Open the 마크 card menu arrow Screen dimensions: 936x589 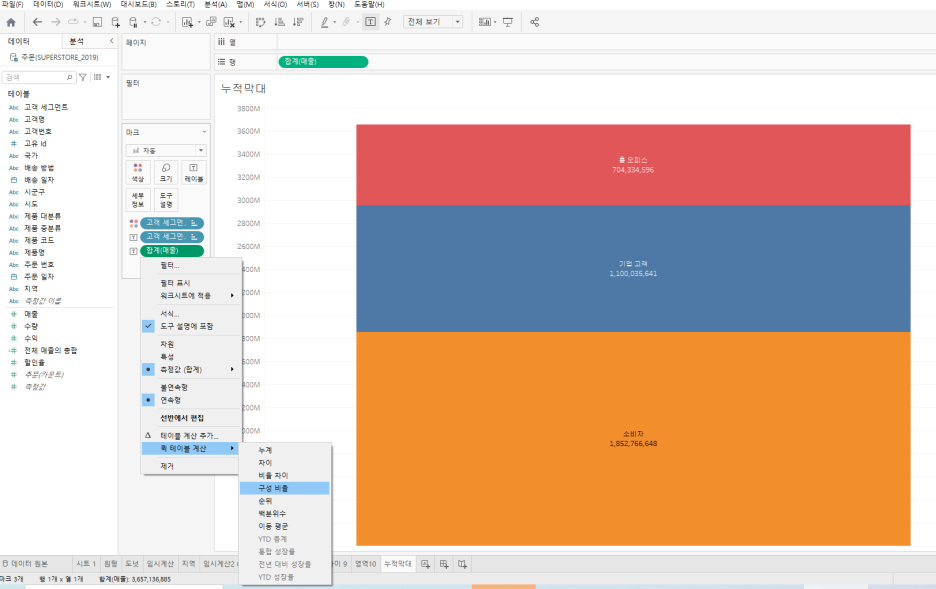(204, 132)
